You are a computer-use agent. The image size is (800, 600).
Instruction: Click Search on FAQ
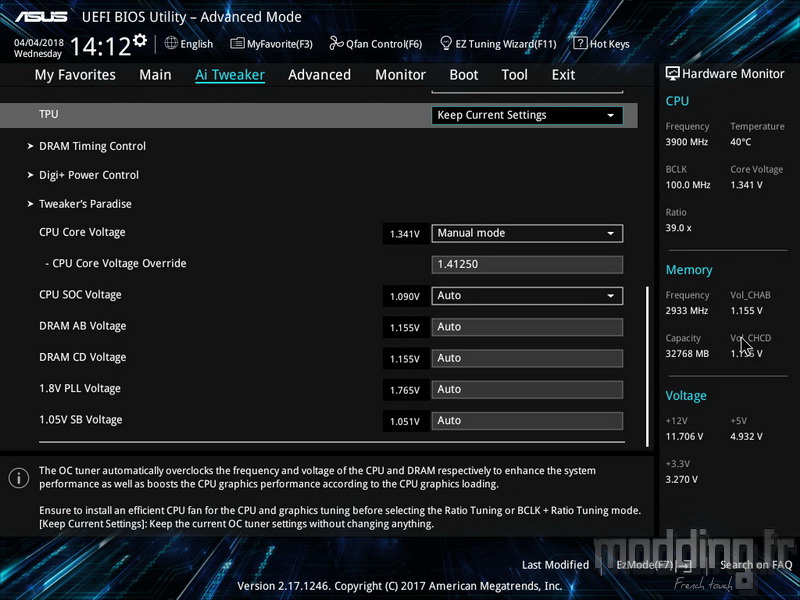pyautogui.click(x=756, y=565)
